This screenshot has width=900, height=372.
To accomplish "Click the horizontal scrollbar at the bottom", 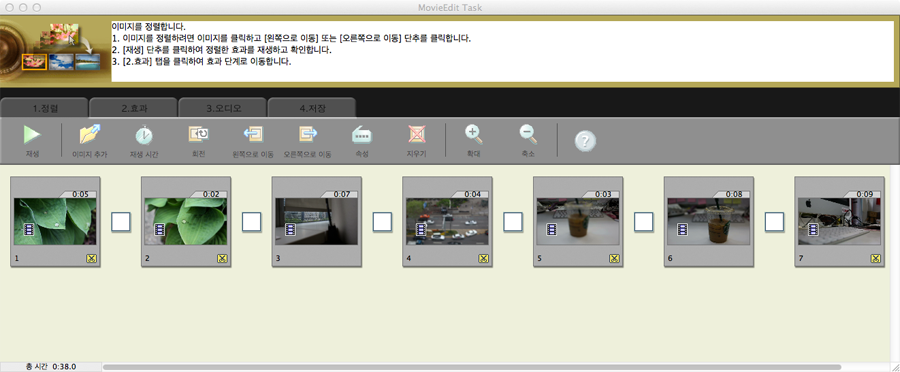I will 472,366.
